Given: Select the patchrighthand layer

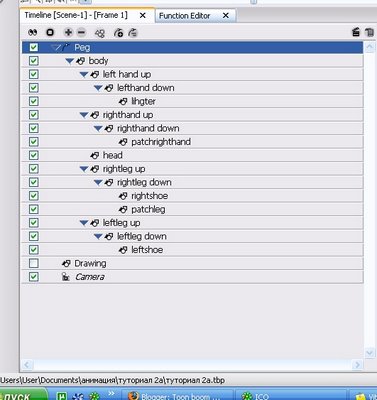Looking at the screenshot, I should click(193, 142).
